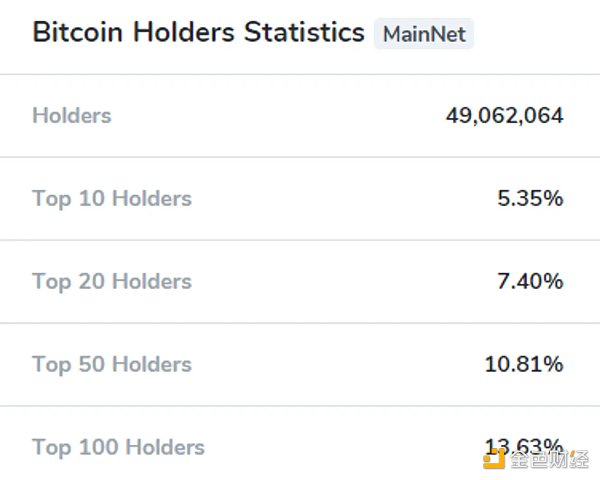Click the number 50 in Top 50 Holders
This screenshot has height=480, width=600.
click(91, 364)
